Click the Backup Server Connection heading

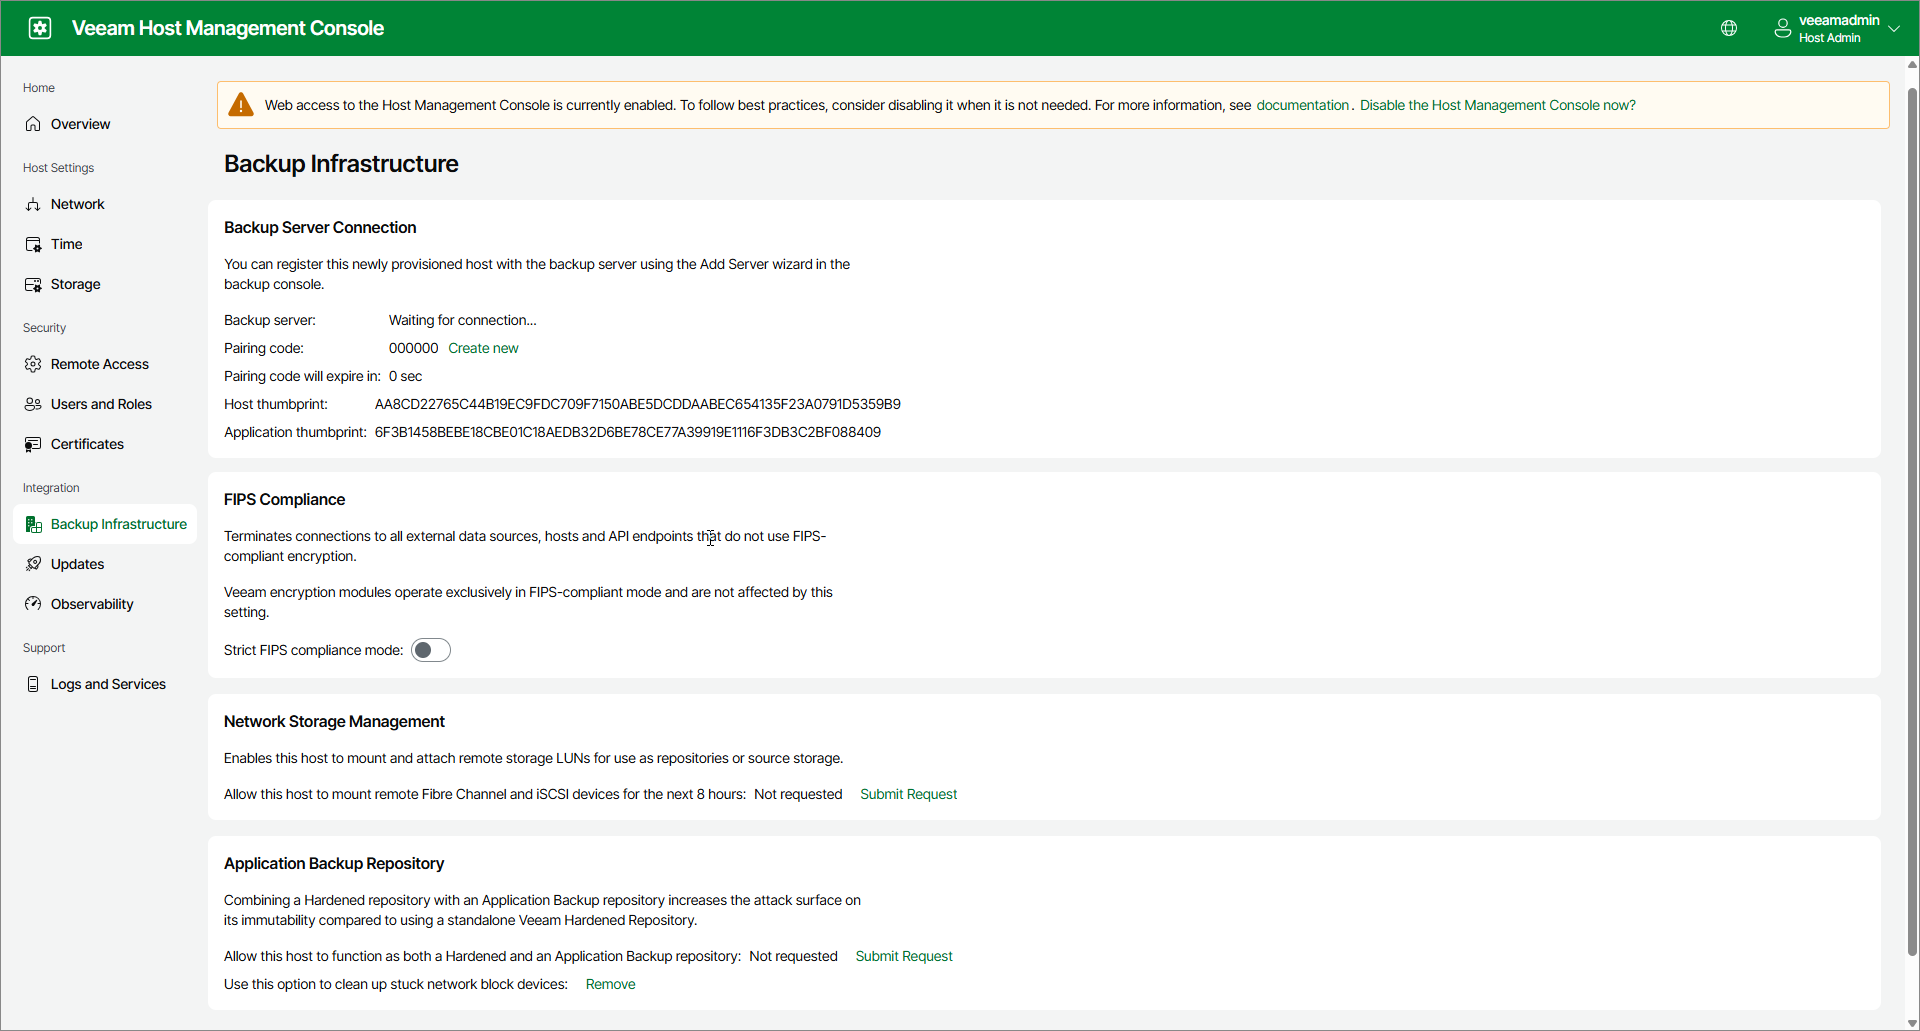(x=320, y=227)
